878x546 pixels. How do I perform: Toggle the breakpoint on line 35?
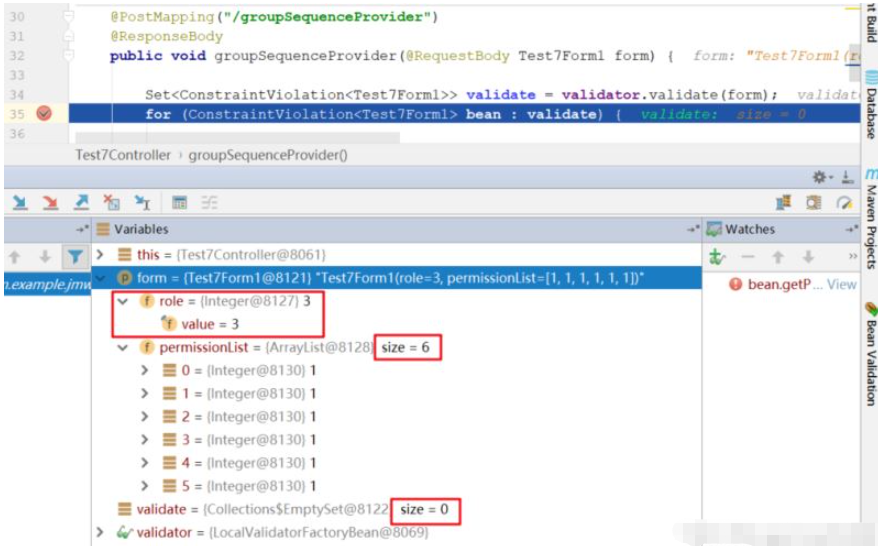44,114
